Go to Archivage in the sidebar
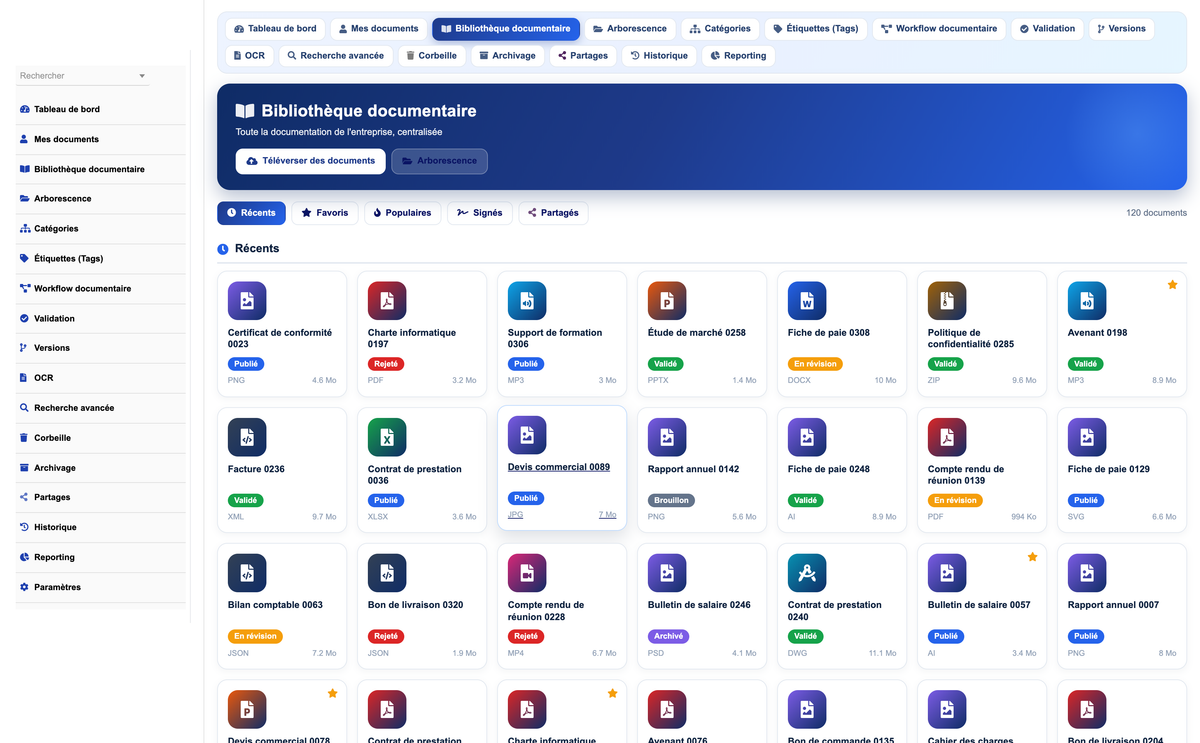 (x=102, y=468)
